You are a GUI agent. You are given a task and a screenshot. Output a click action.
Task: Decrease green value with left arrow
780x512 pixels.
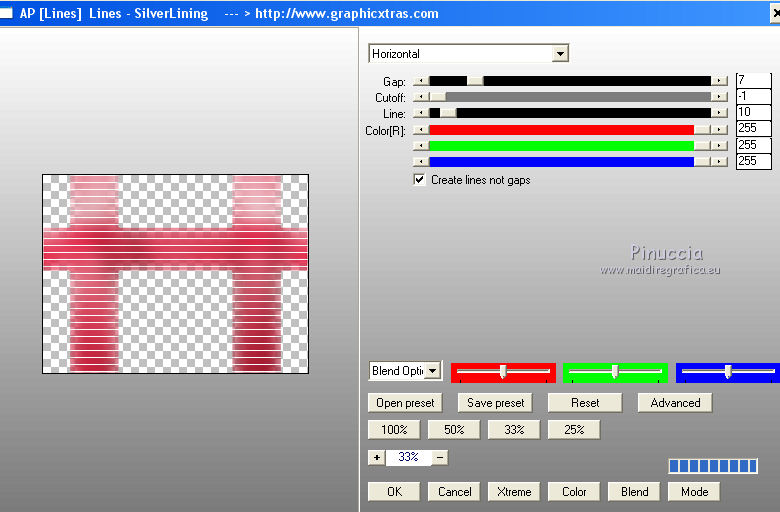[x=421, y=146]
